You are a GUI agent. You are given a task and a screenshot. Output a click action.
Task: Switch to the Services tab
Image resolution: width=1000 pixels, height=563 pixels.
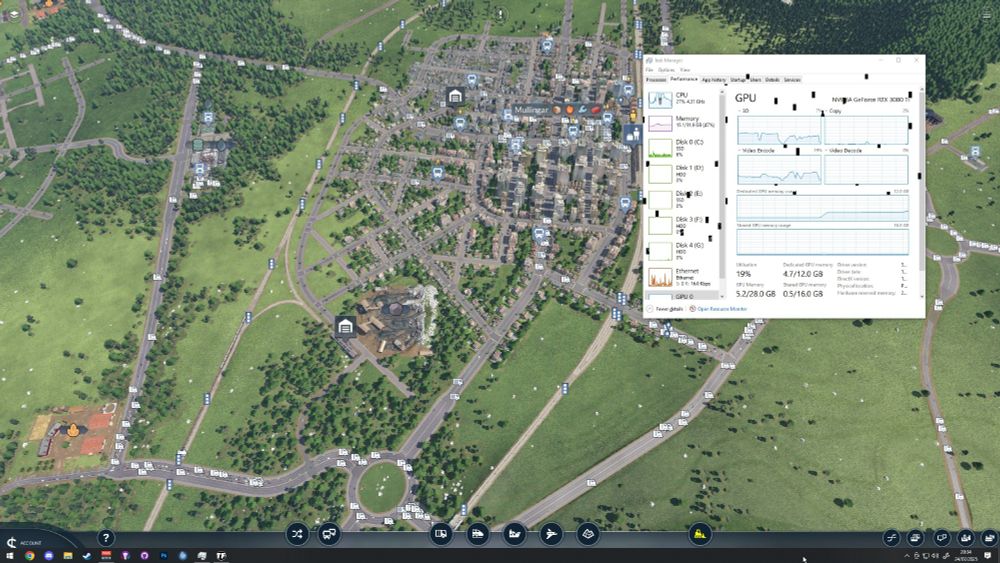tap(792, 80)
